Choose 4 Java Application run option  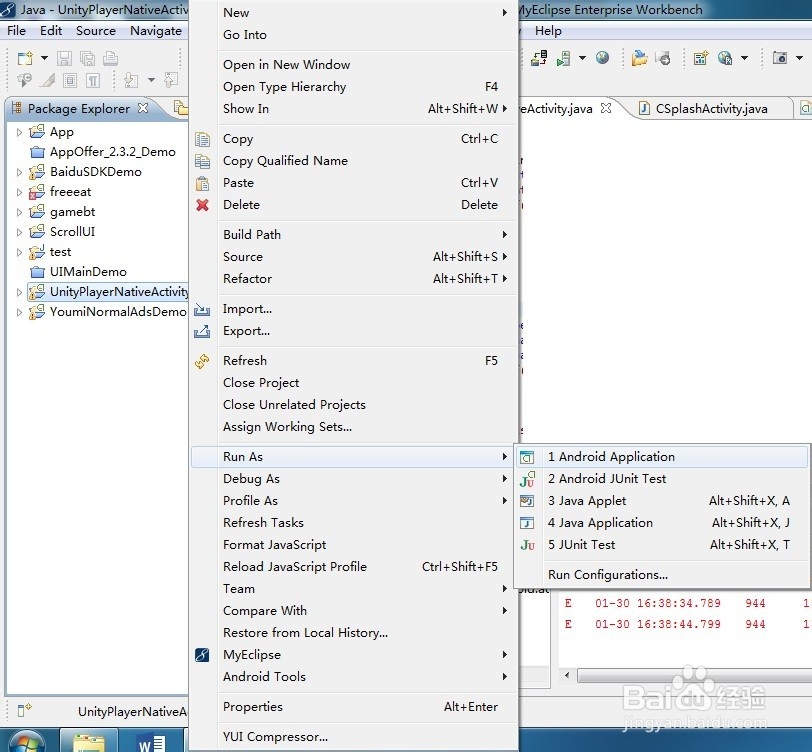[x=662, y=523]
